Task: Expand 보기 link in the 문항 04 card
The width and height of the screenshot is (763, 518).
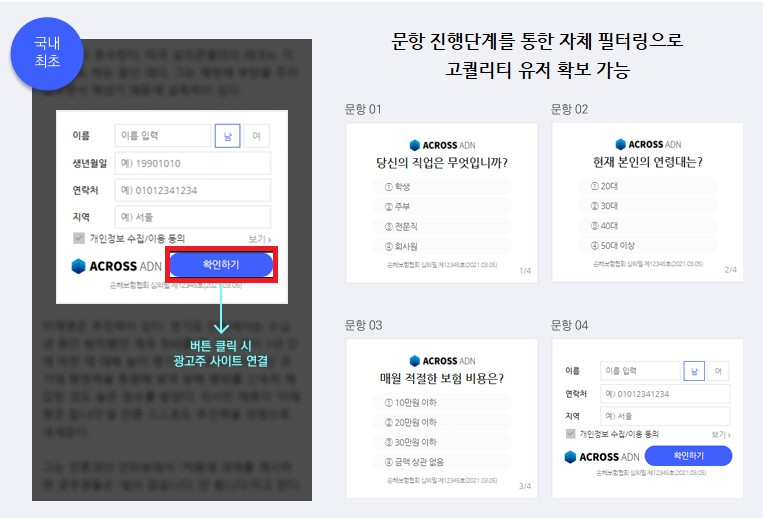Action: tap(720, 436)
